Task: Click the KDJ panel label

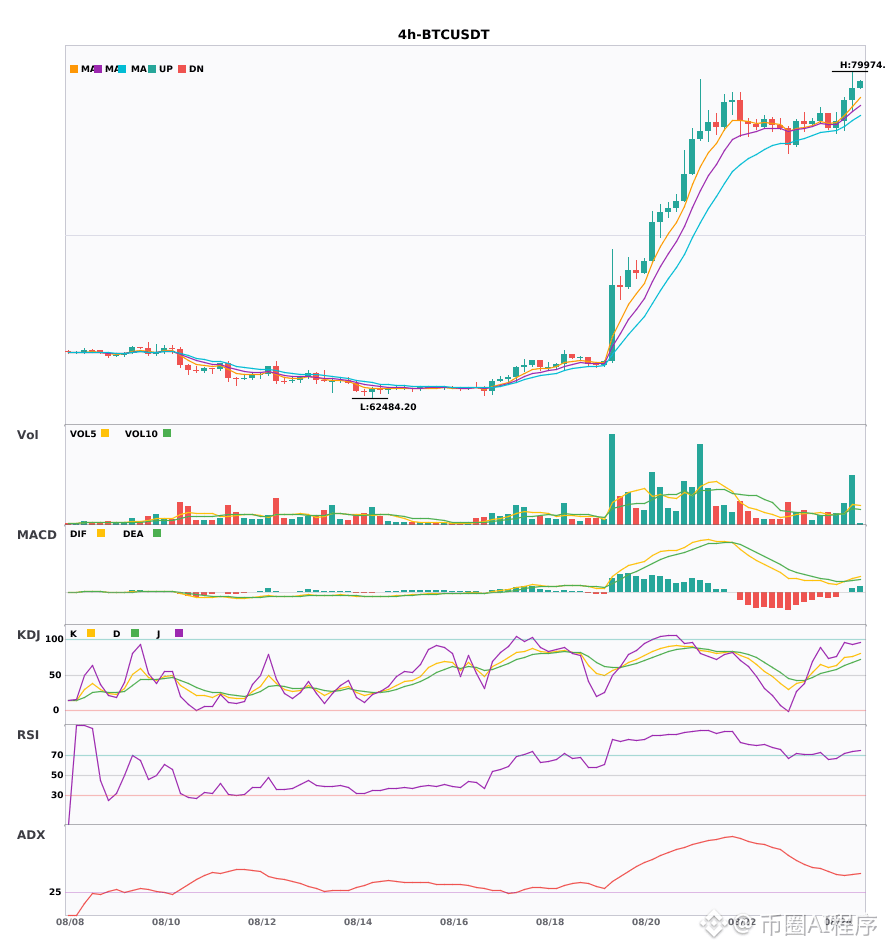Action: (28, 635)
